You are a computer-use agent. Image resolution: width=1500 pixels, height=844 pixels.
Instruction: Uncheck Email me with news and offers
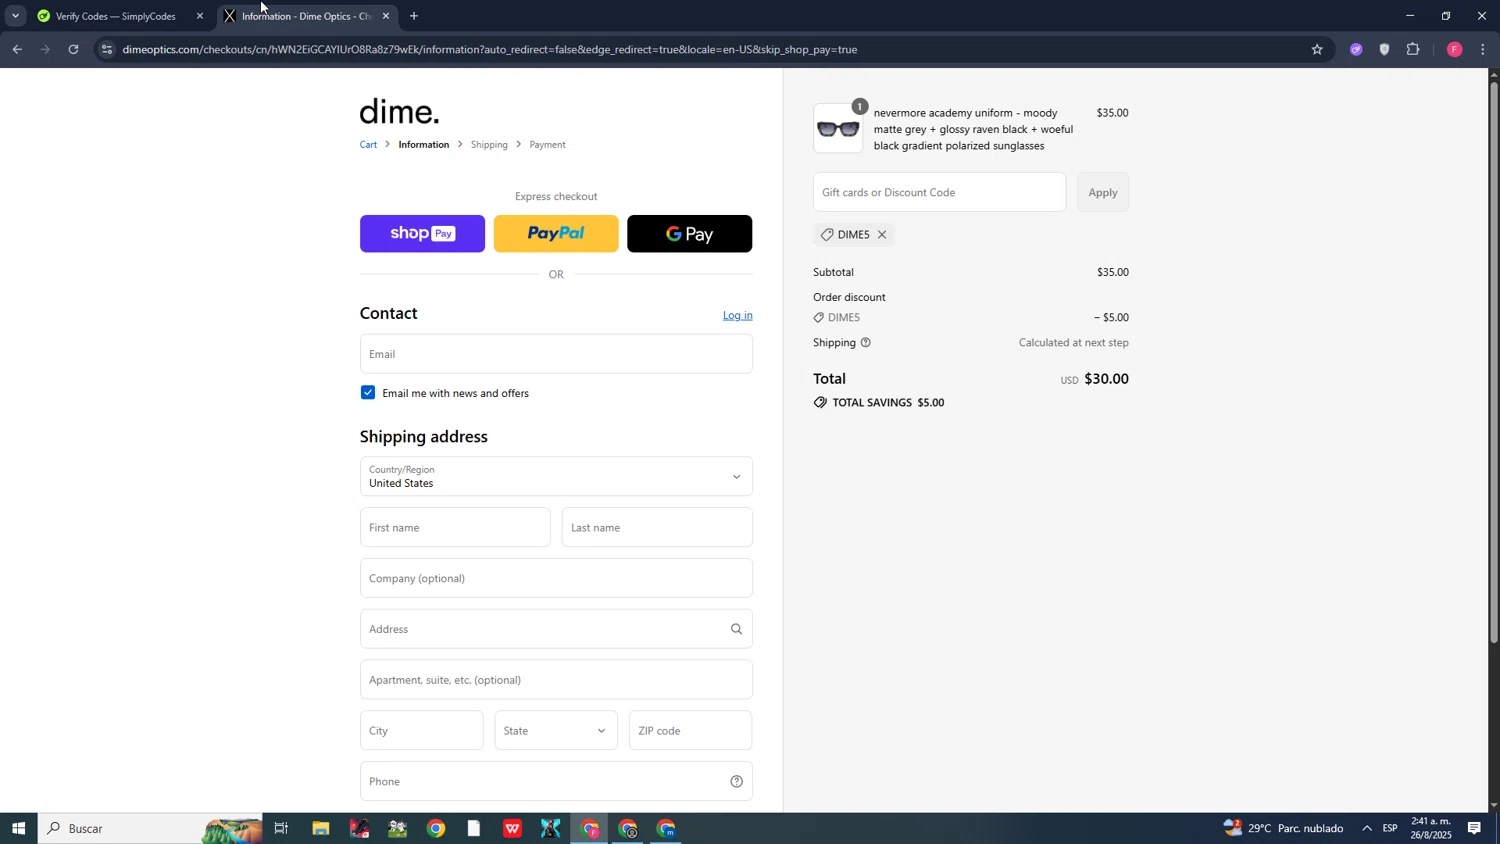point(368,393)
